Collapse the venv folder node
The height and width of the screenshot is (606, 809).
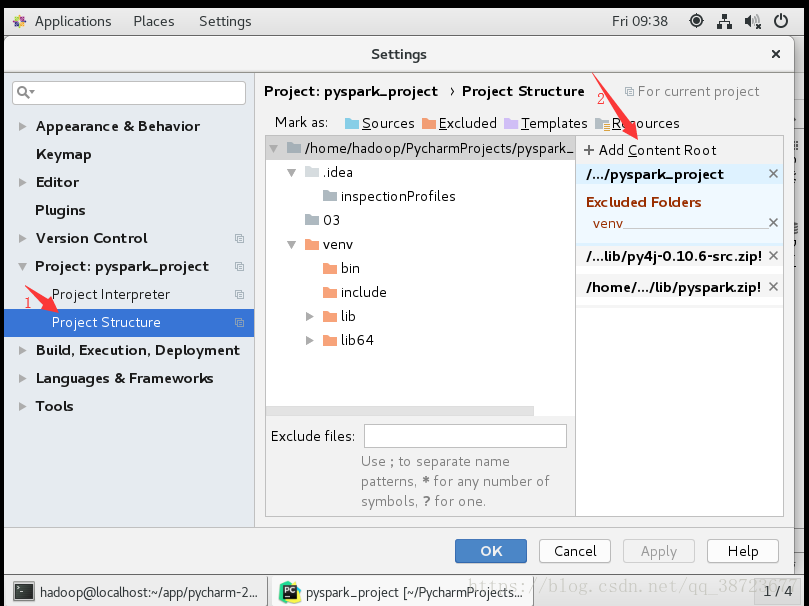click(x=292, y=244)
